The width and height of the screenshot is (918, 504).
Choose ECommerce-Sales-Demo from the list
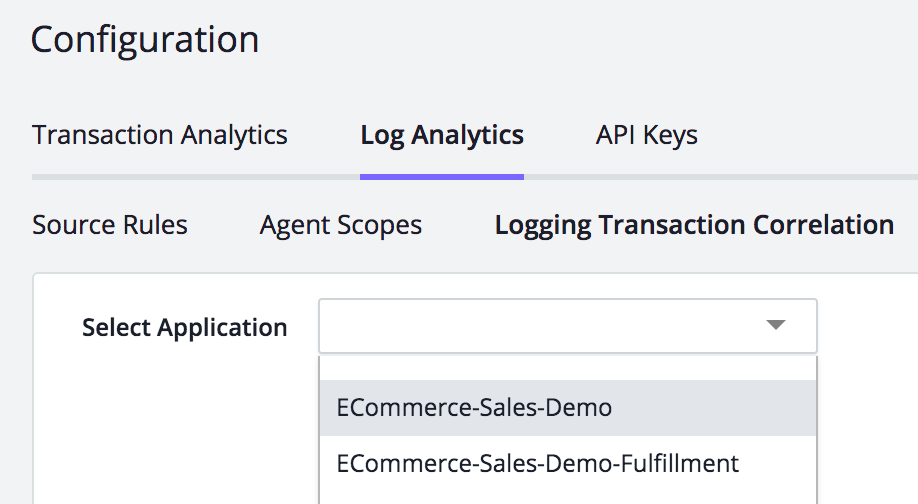[x=567, y=407]
